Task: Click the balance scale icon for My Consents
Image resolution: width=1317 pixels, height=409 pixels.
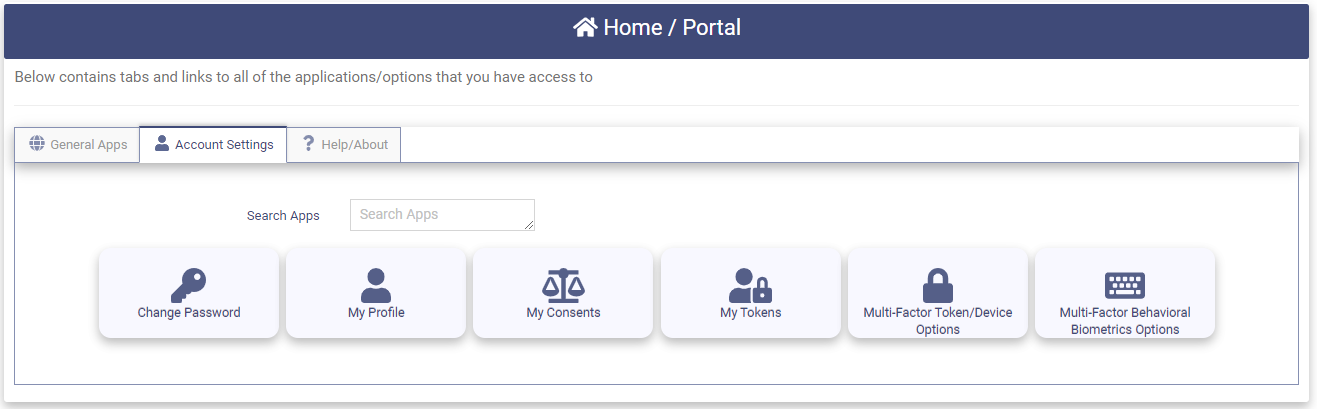Action: click(563, 285)
